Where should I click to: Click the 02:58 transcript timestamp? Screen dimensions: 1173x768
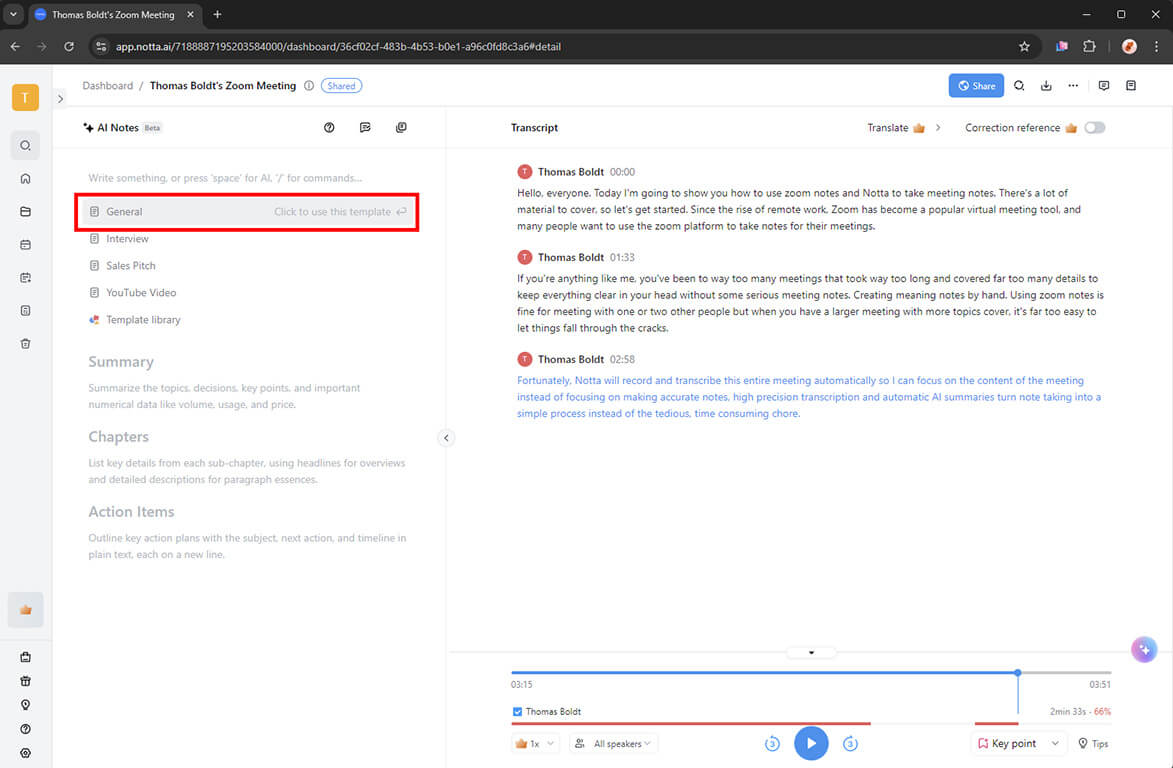click(x=622, y=360)
